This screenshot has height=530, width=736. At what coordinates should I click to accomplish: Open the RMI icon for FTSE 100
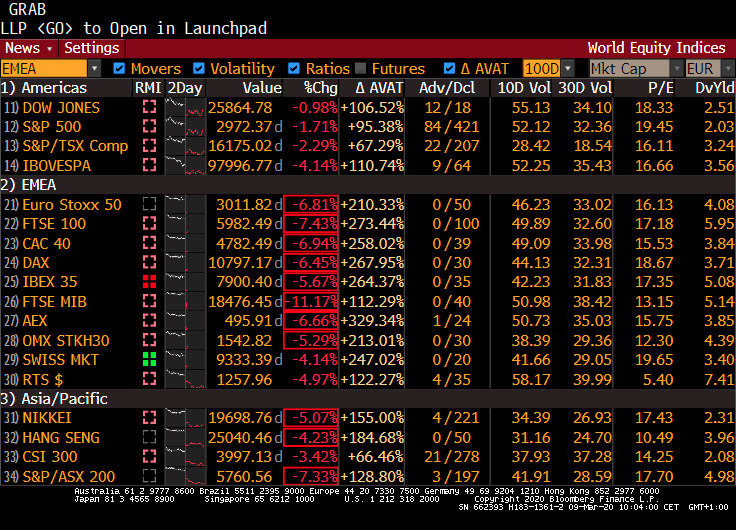click(x=149, y=223)
